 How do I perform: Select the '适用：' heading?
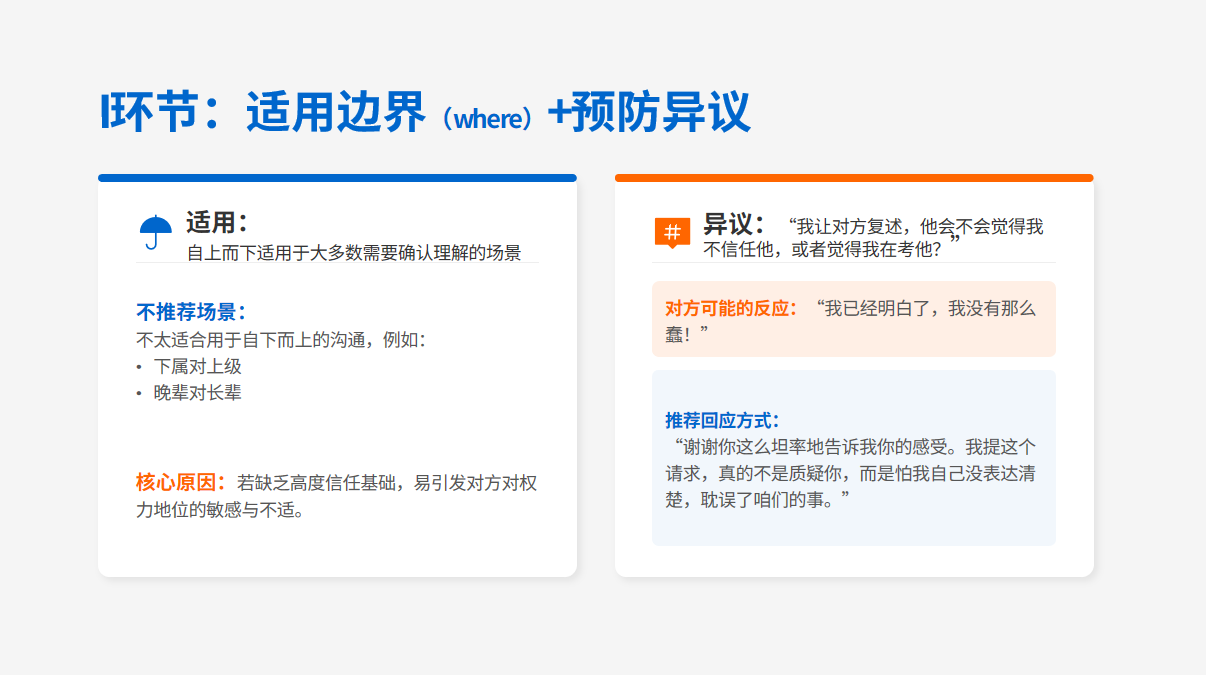click(x=216, y=222)
